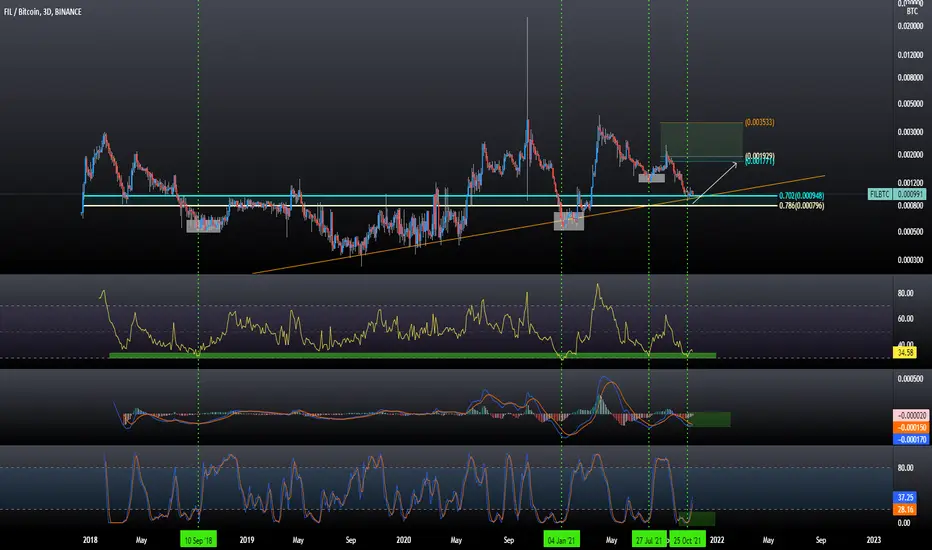932x550 pixels.
Task: Click the 0.000500 label on the MACD axis
Action: 910,379
